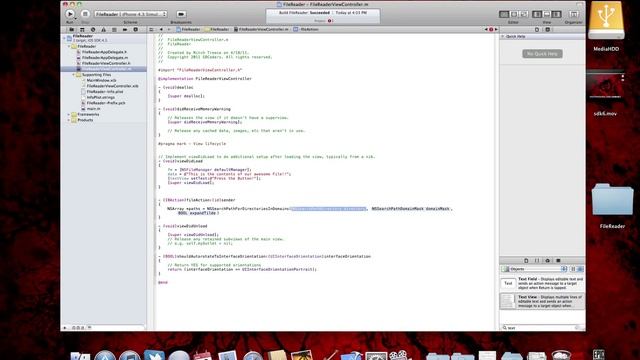Switch to Assistant editor
Image resolution: width=640 pixels, height=360 pixels.
[x=514, y=14]
